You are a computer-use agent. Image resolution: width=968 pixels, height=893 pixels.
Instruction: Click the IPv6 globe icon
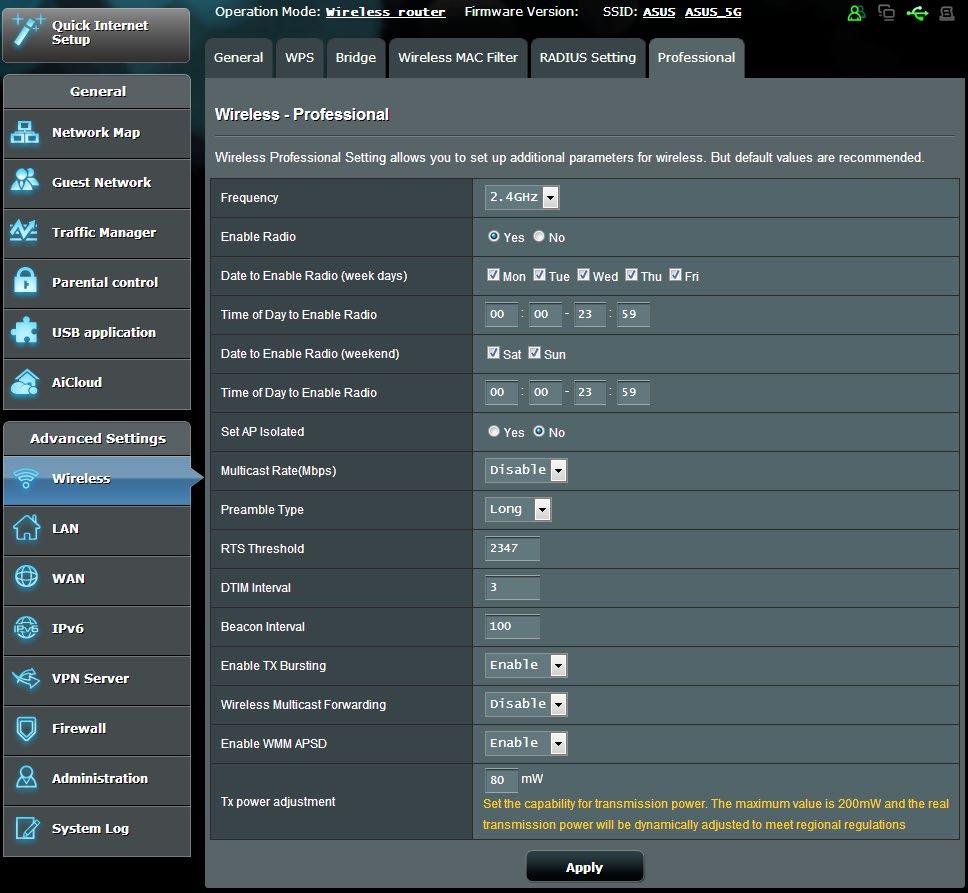click(26, 628)
